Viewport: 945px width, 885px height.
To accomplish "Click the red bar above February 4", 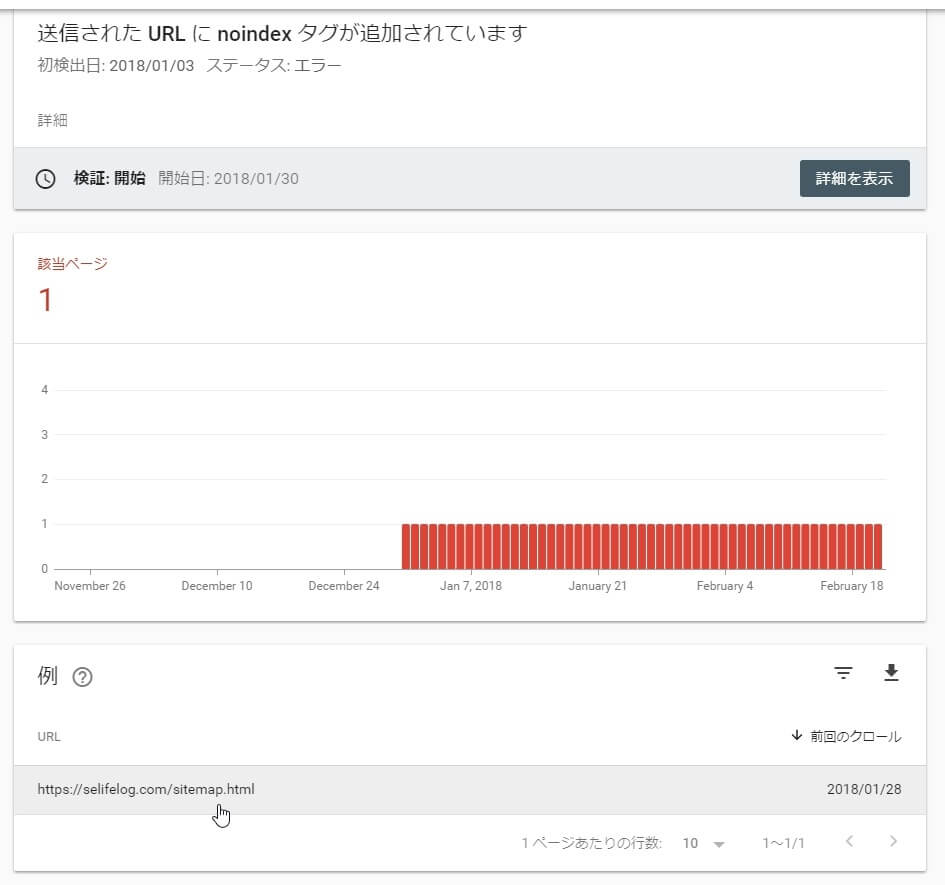I will (725, 546).
